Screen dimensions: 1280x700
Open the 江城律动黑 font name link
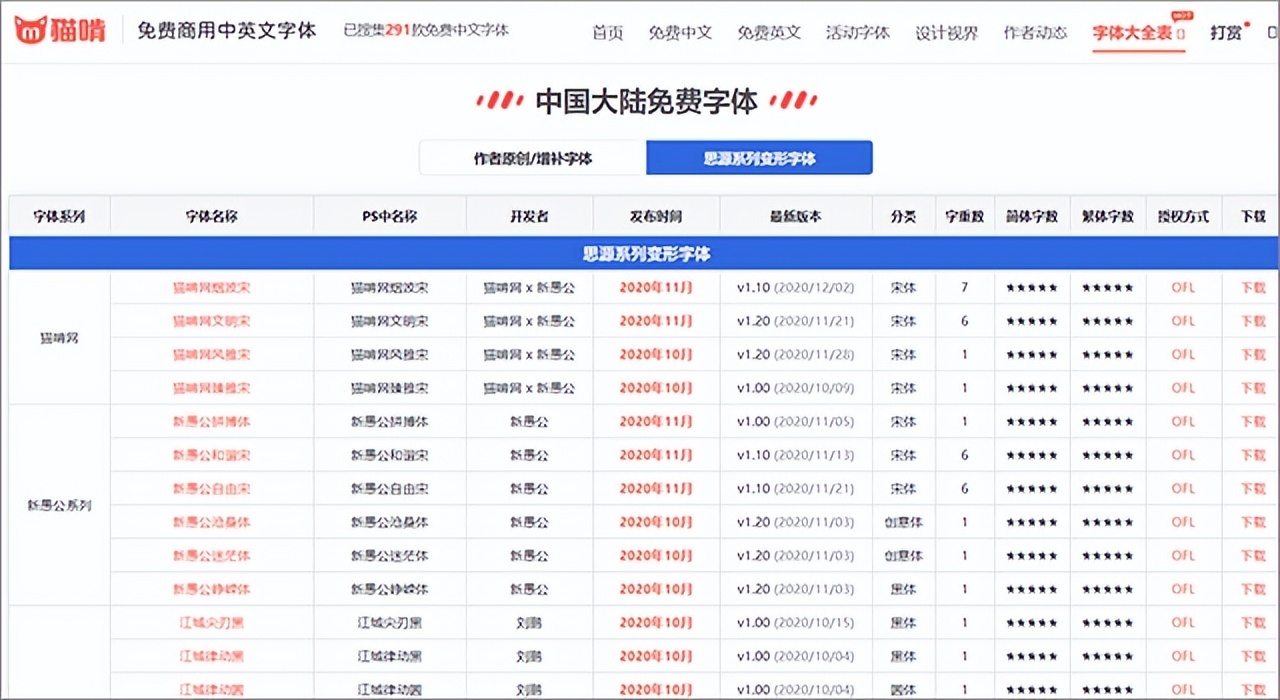tap(211, 656)
